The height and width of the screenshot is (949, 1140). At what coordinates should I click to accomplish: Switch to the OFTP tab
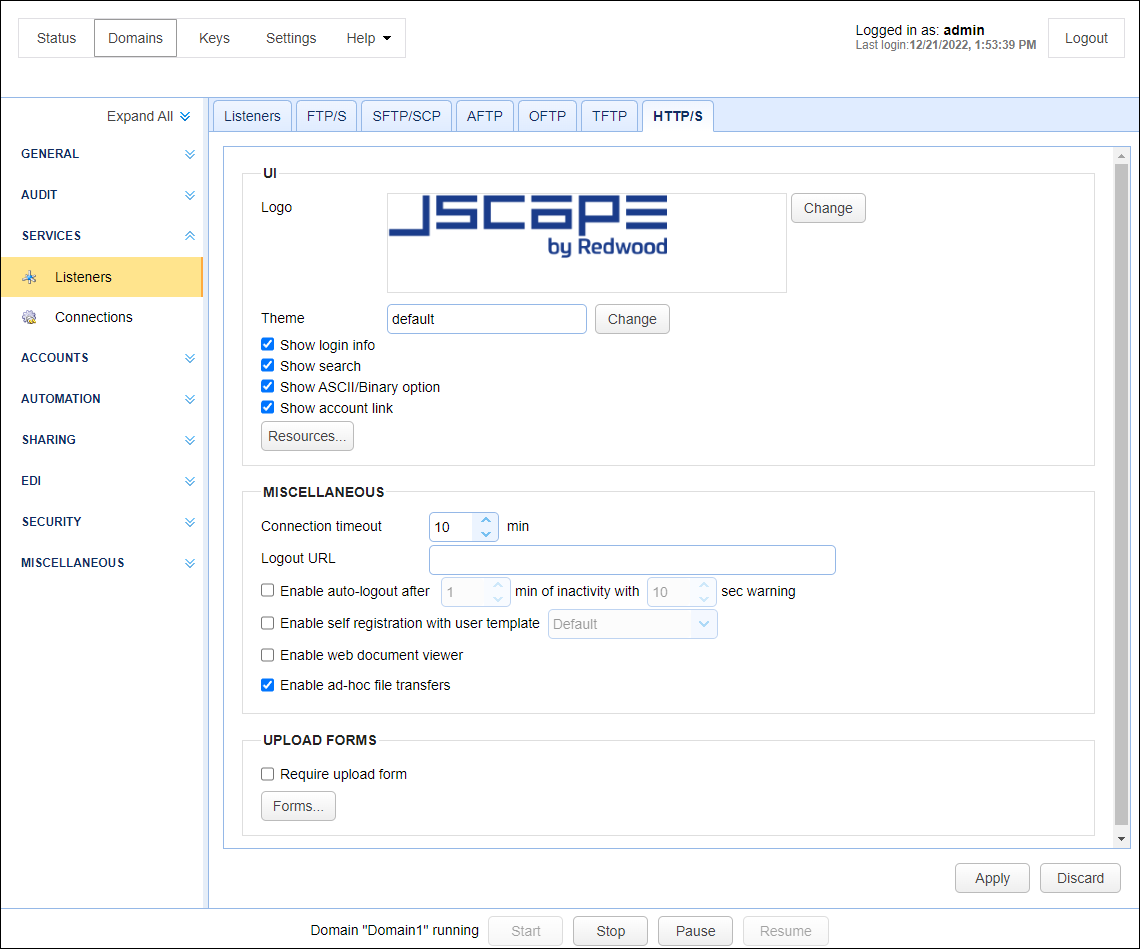pos(547,116)
